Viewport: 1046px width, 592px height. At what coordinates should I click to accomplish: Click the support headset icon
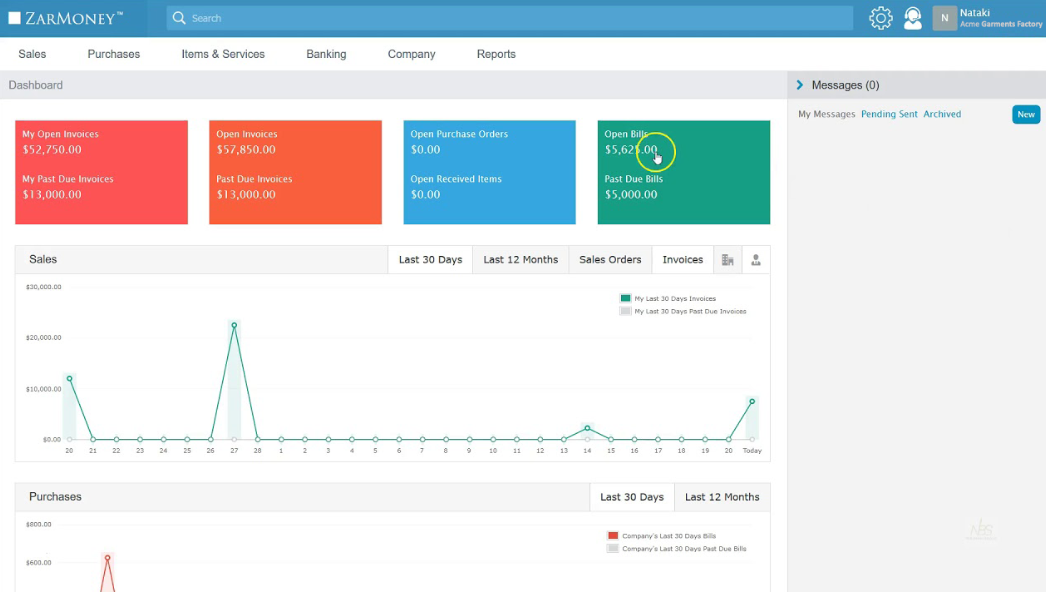coord(912,18)
